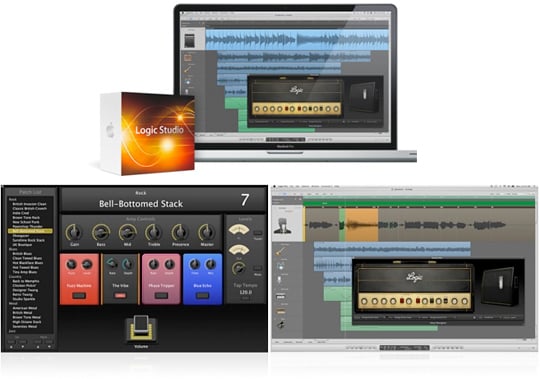Click the patch number 7 display
Screen dimensions: 540x379
pyautogui.click(x=245, y=200)
